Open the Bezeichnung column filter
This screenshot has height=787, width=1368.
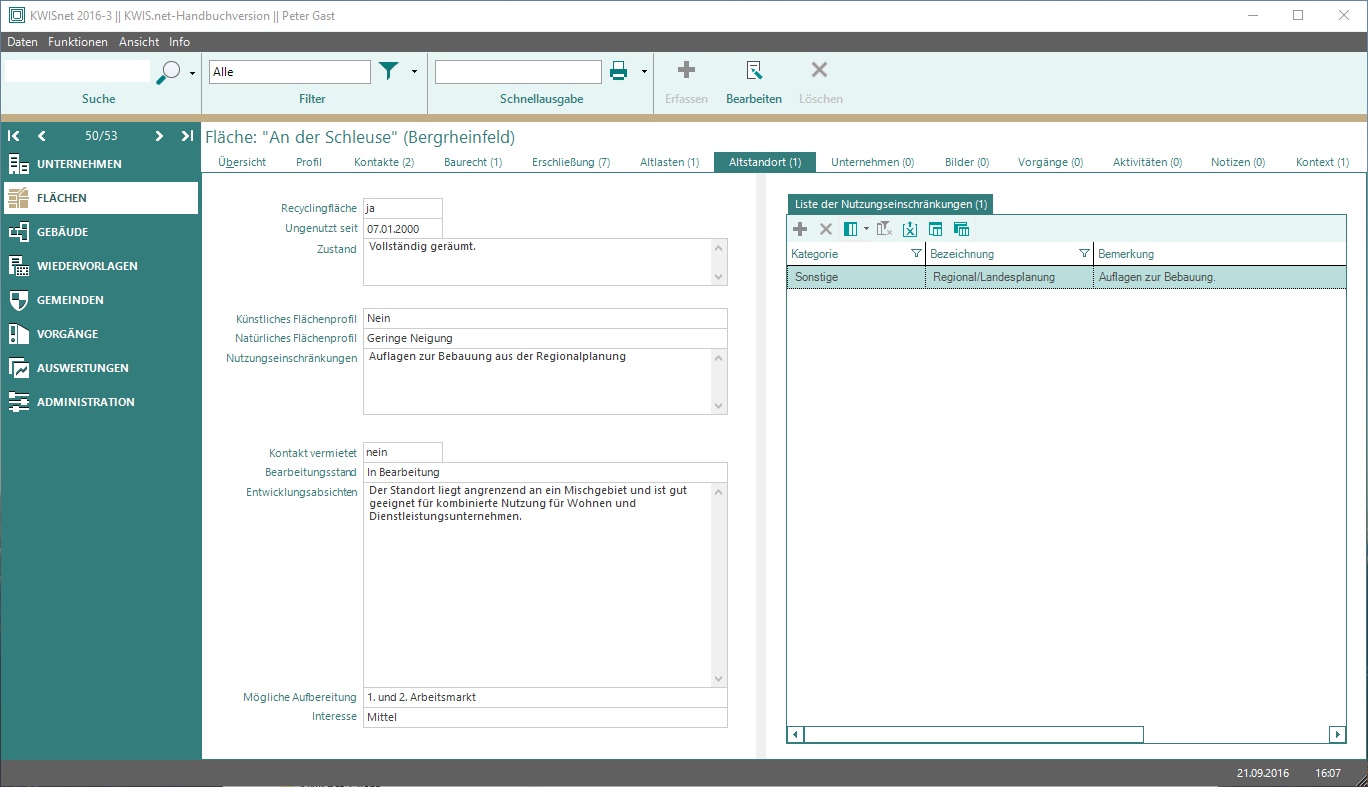[x=1084, y=254]
